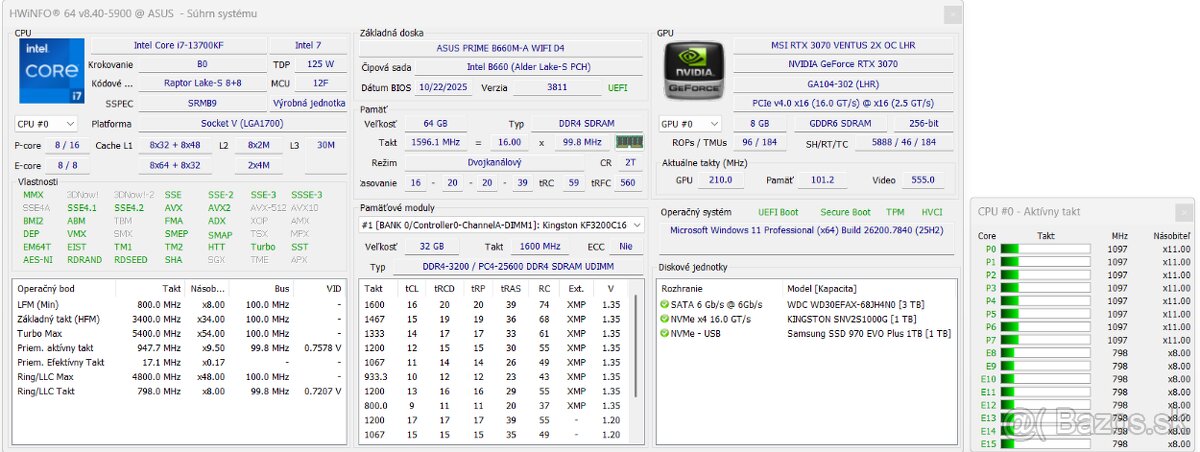
Task: Click the P-core 8 / 16 count
Action: [66, 146]
